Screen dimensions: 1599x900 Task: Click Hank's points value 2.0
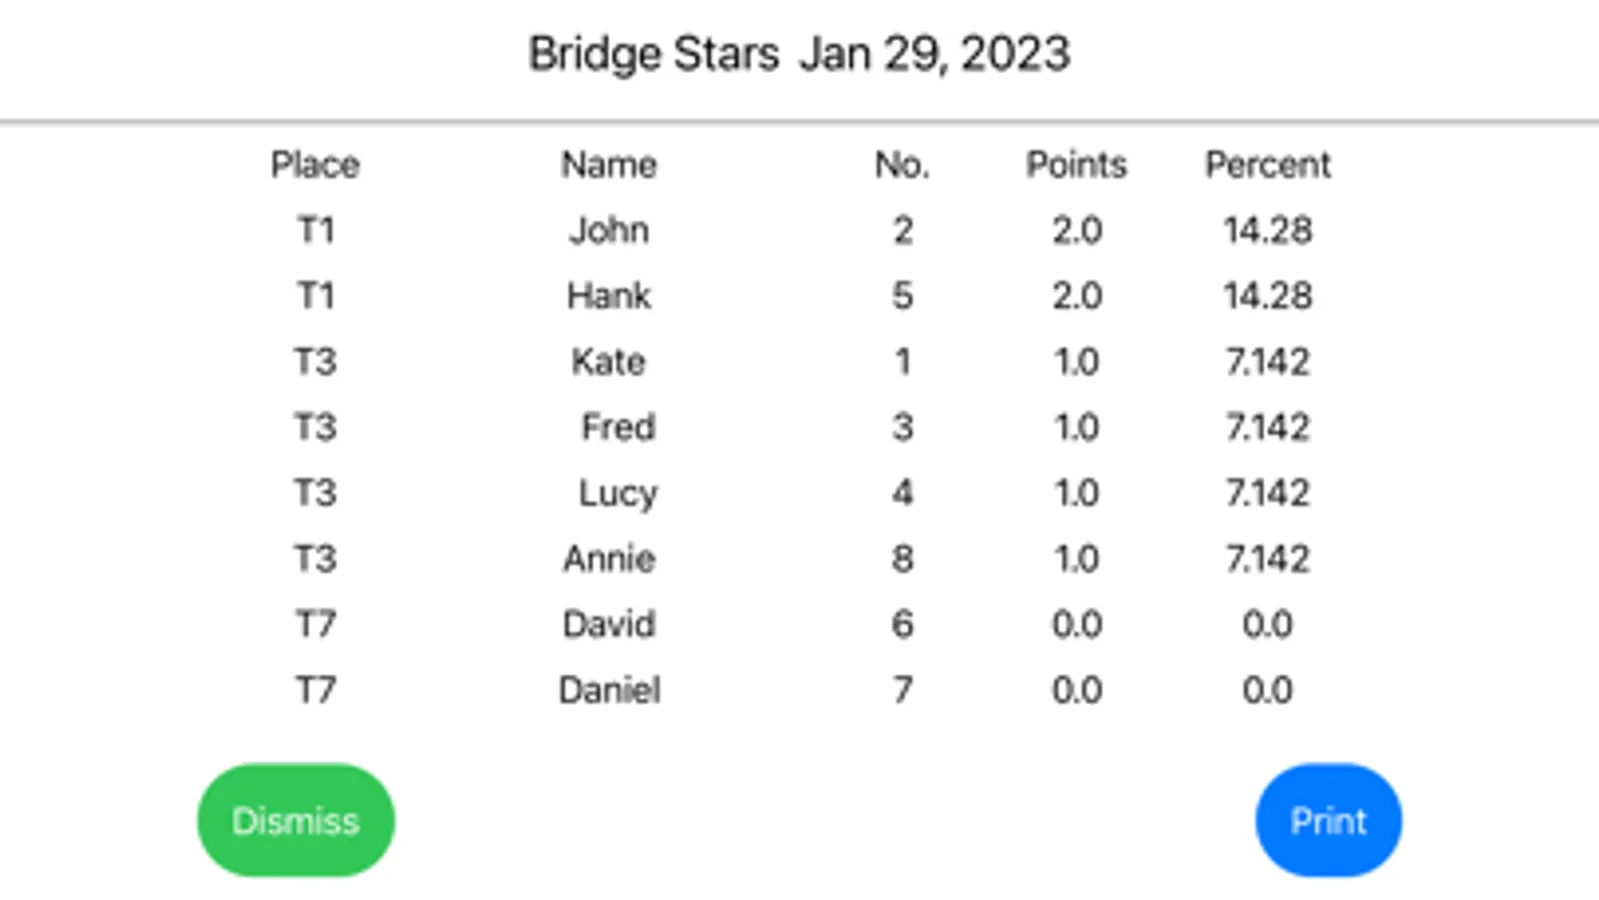(1077, 296)
